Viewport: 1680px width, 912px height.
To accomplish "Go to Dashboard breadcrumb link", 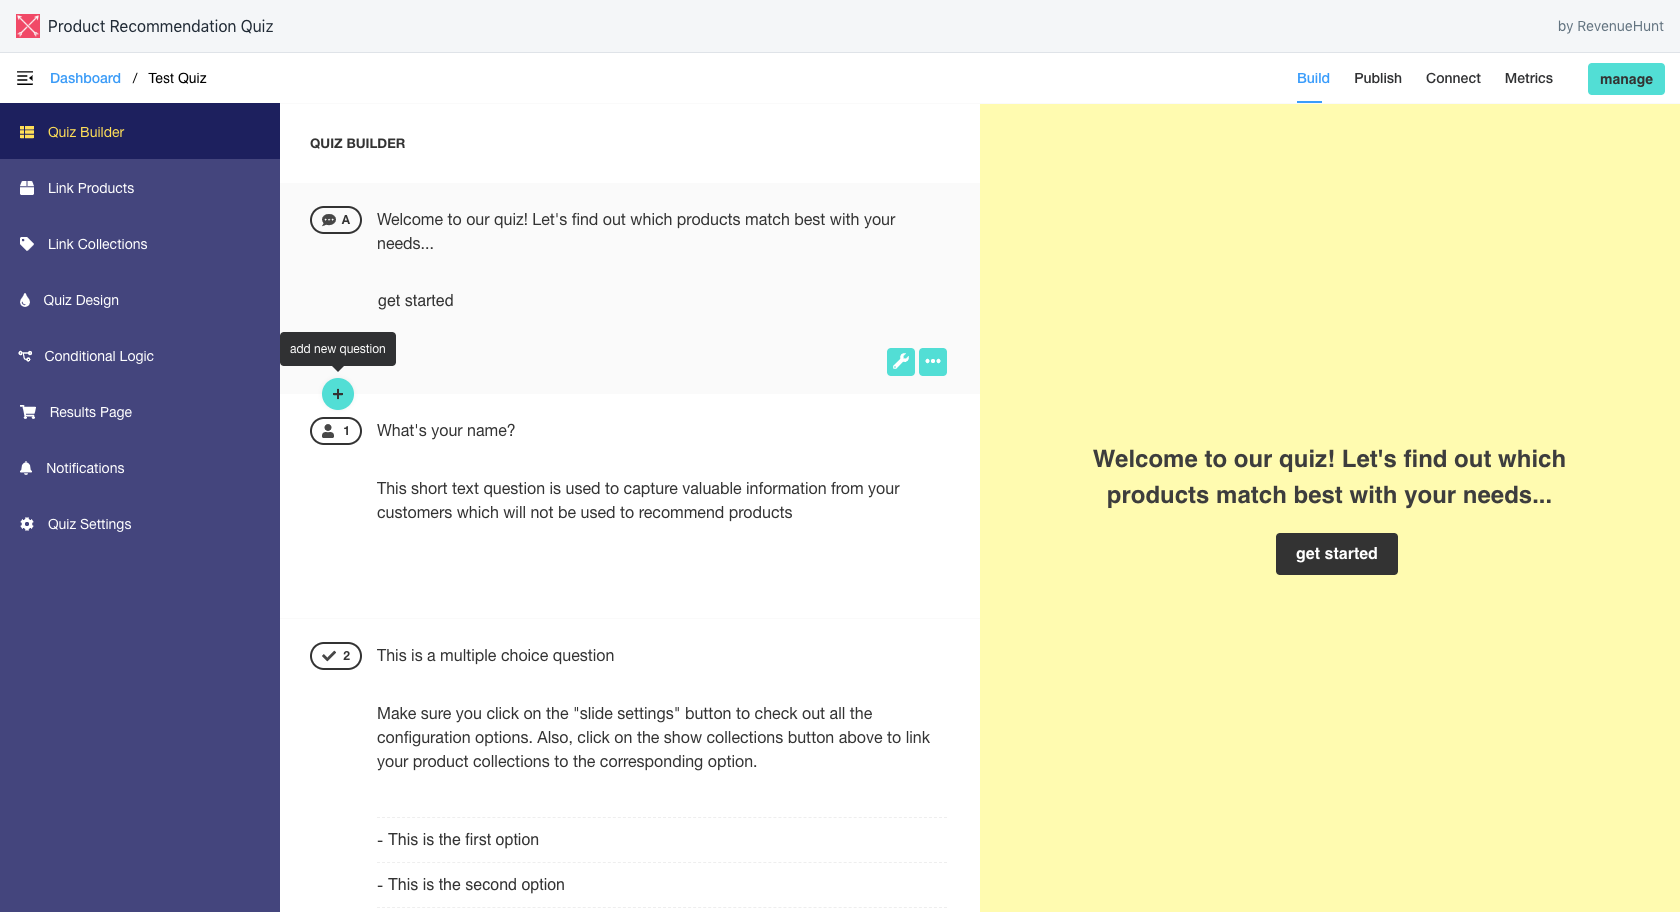I will (85, 78).
